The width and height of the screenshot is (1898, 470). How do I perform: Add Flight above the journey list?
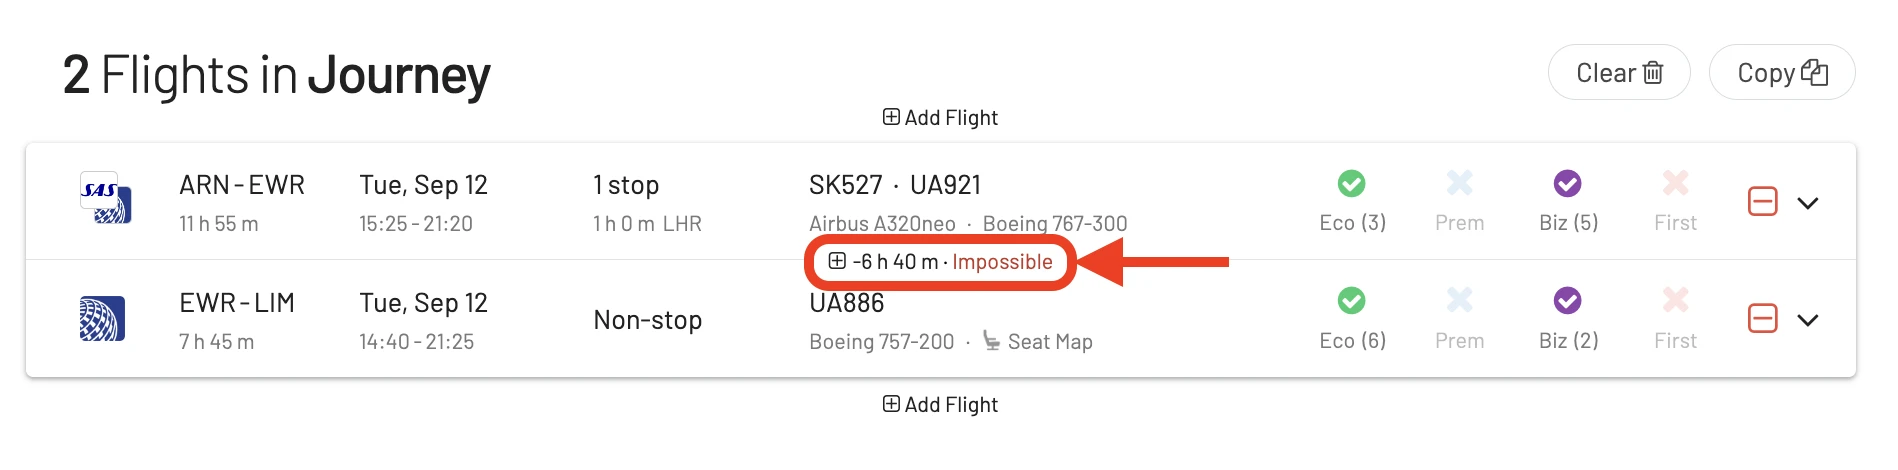point(940,118)
